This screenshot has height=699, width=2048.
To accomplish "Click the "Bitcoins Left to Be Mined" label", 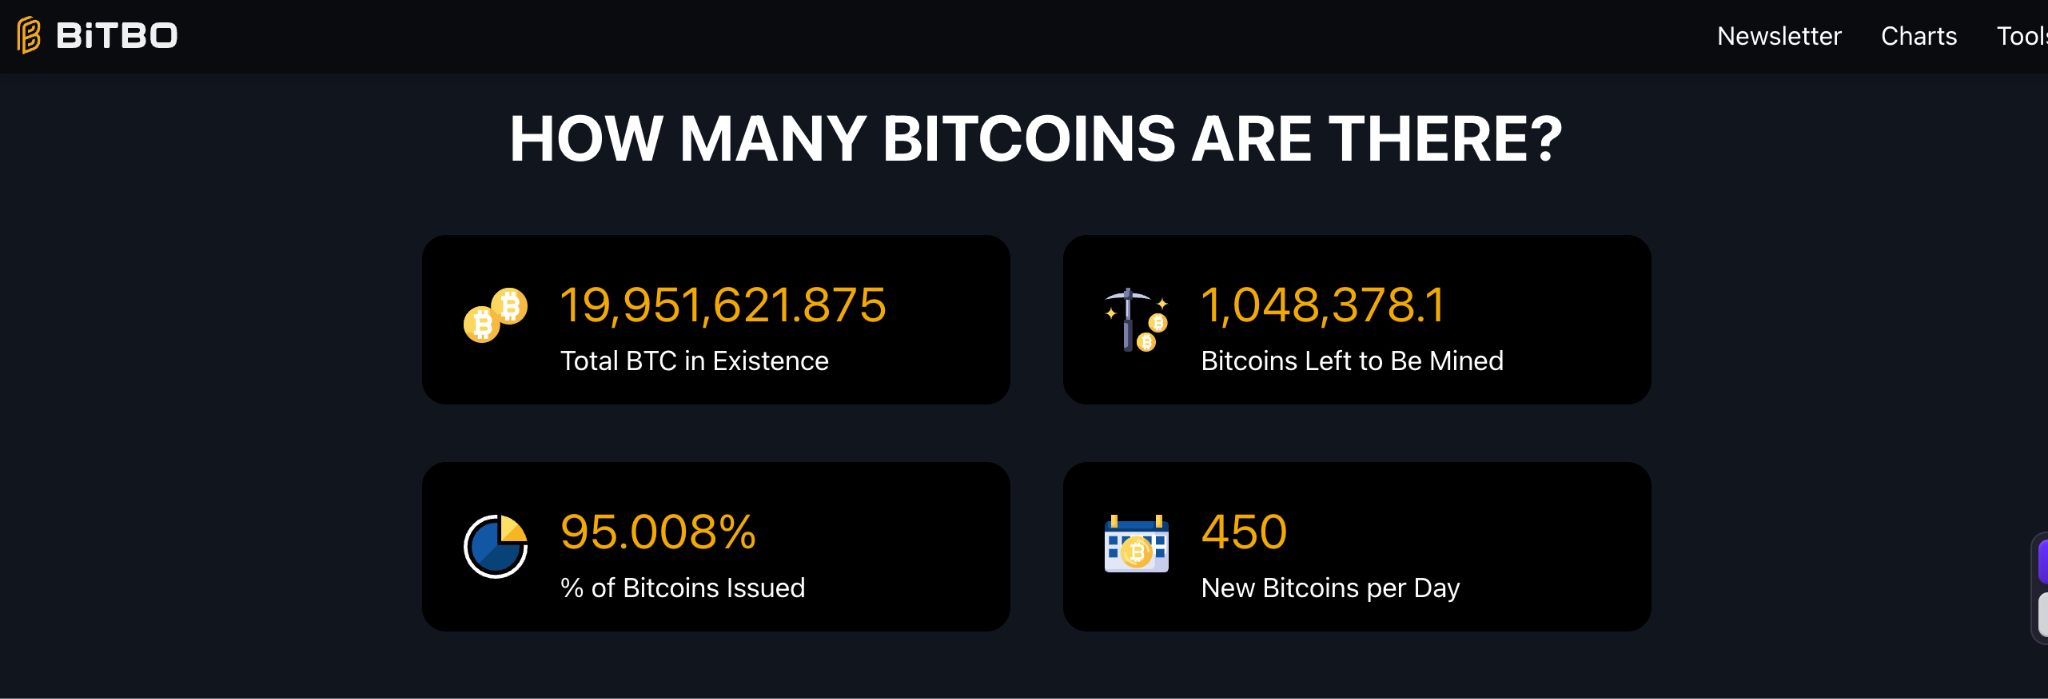I will pyautogui.click(x=1352, y=361).
